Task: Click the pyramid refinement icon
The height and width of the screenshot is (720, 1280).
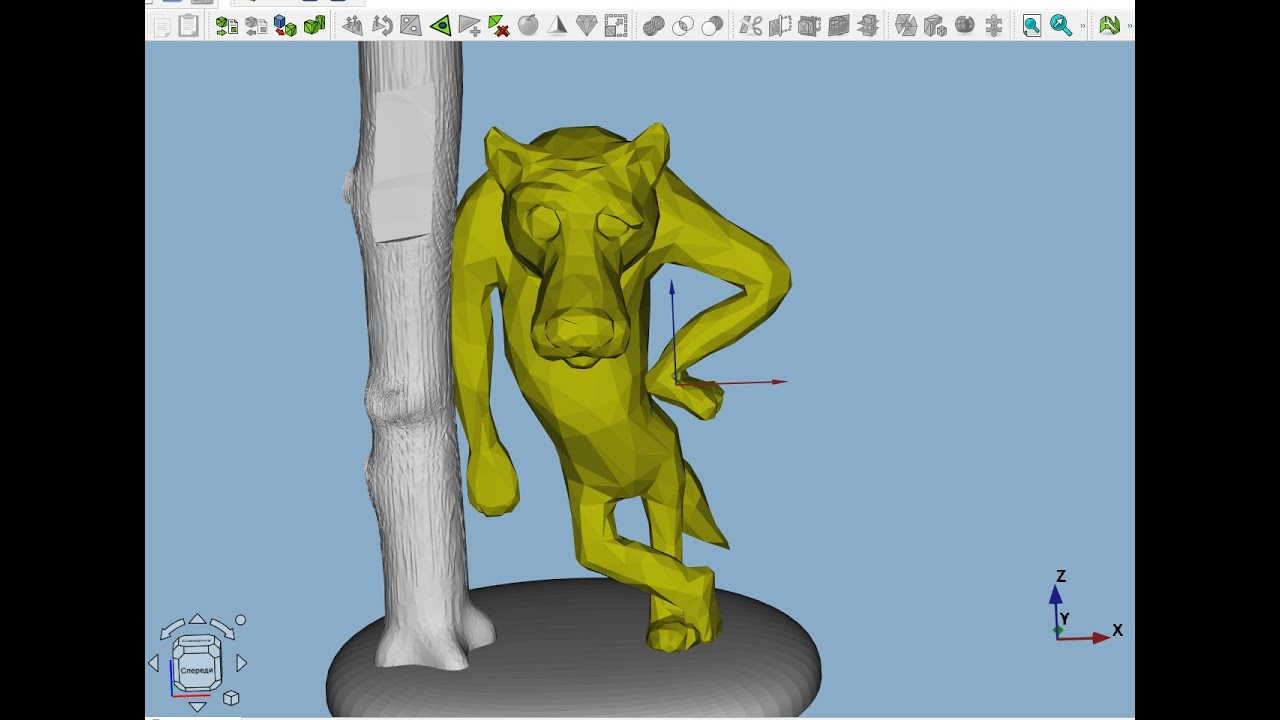Action: [x=557, y=26]
